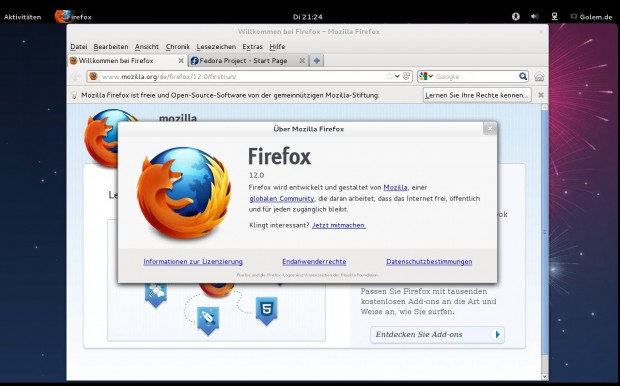
Task: Click the back navigation arrow
Action: pyautogui.click(x=76, y=76)
